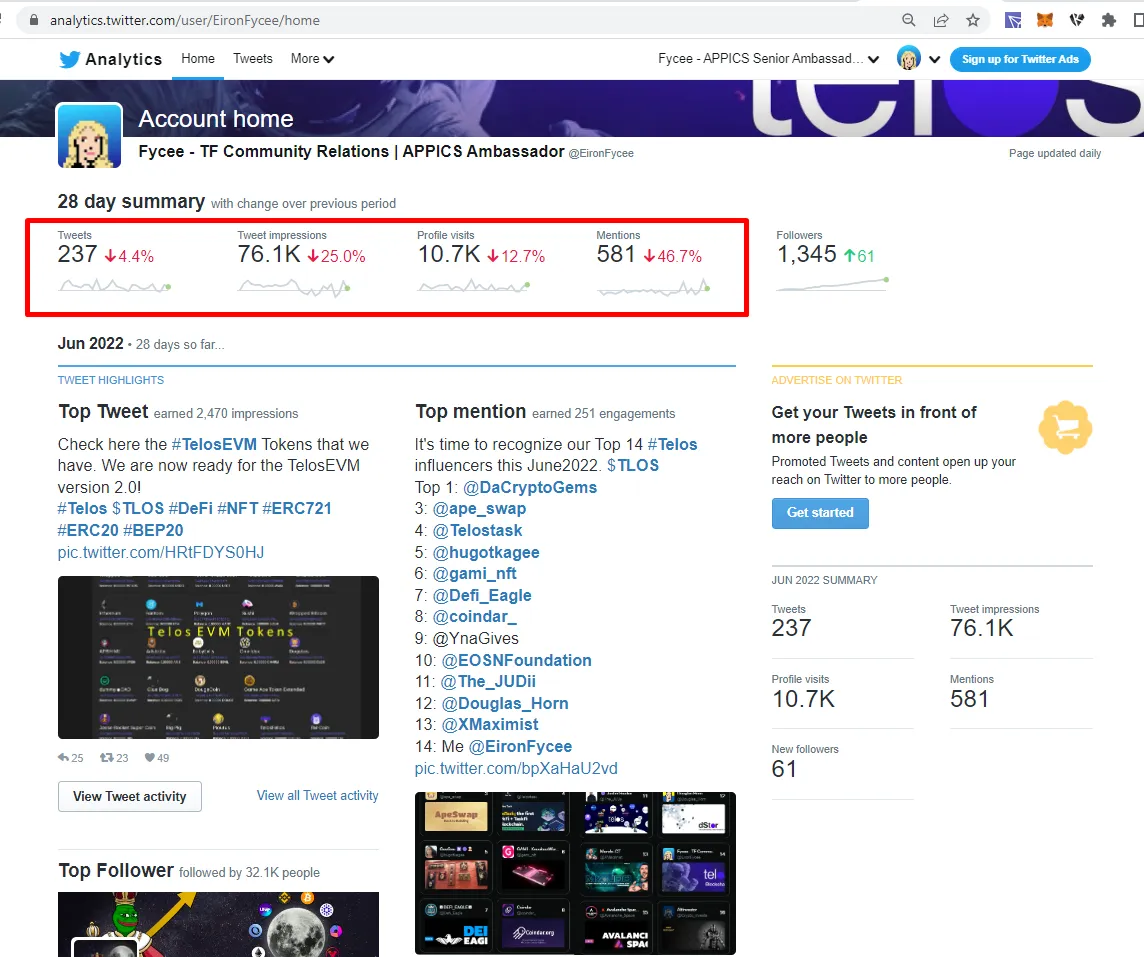Open the @Telostask mention link
1144x957 pixels.
(x=477, y=530)
